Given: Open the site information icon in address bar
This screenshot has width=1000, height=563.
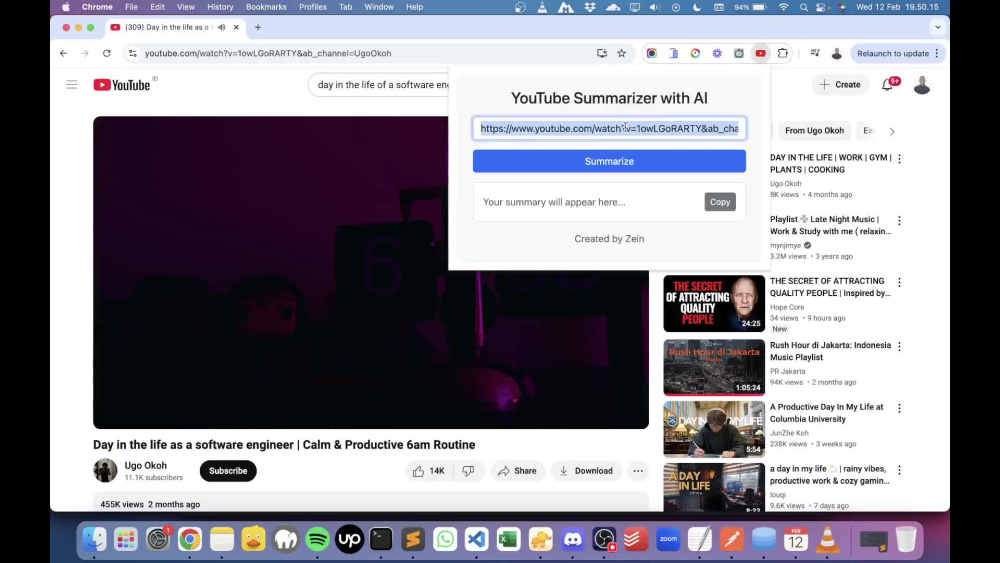Looking at the screenshot, I should (133, 54).
